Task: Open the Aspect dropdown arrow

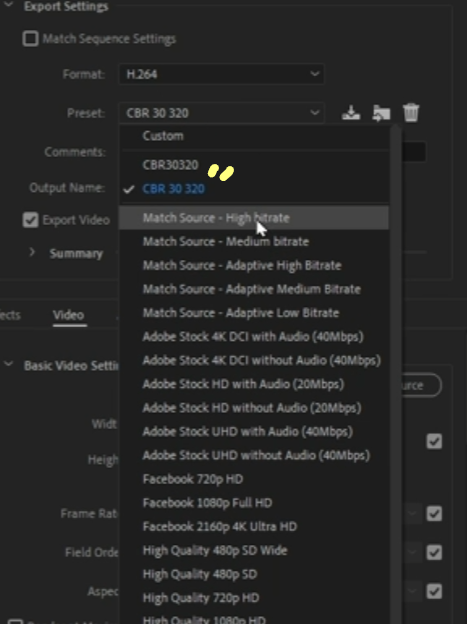Action: tap(412, 591)
